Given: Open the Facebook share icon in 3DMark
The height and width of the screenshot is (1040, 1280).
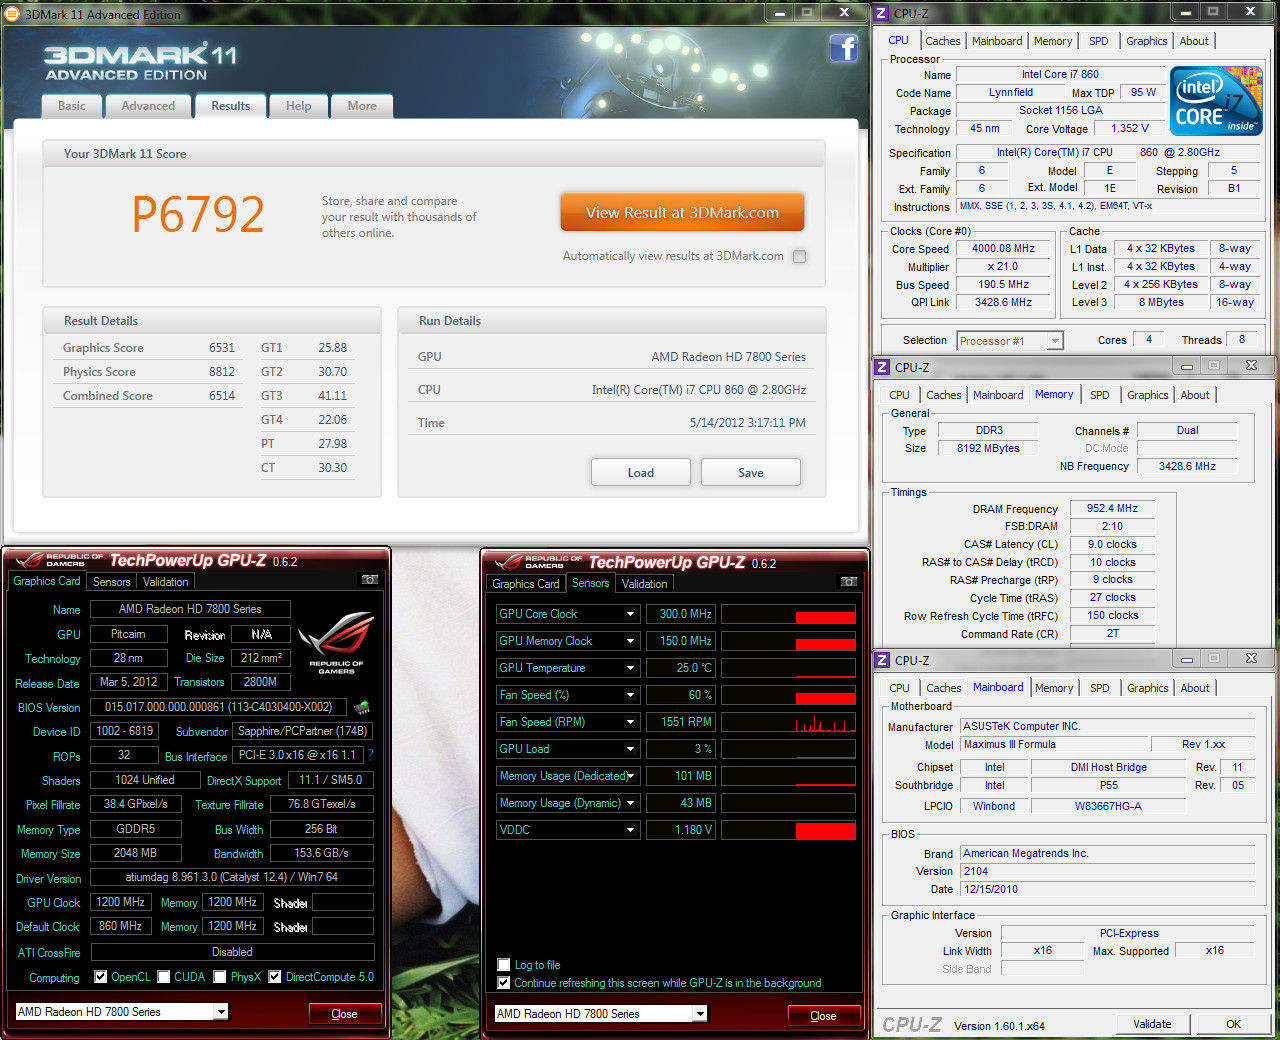Looking at the screenshot, I should point(844,47).
